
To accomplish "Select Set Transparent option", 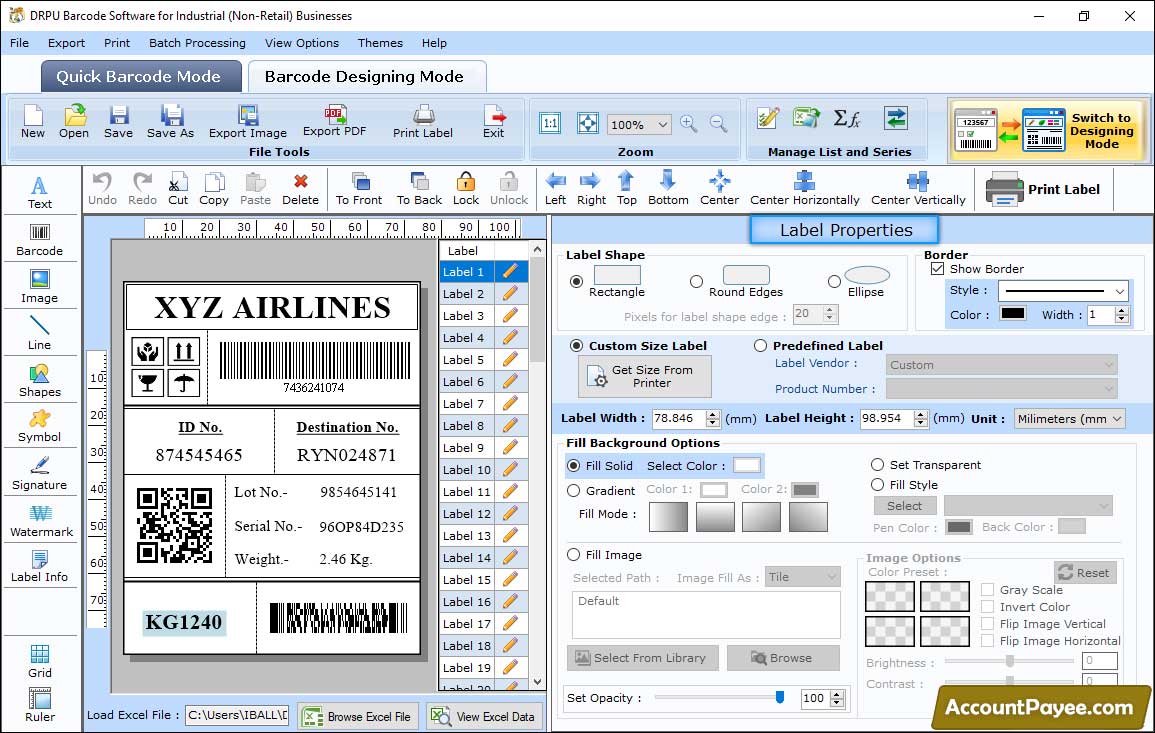I will 877,465.
